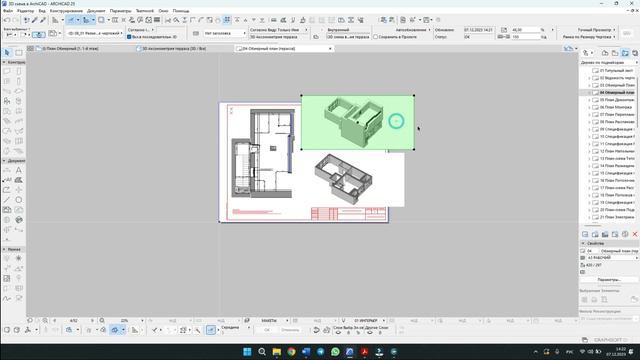
Task: Select the Line tool in the Document toolbox
Action: coord(7,200)
